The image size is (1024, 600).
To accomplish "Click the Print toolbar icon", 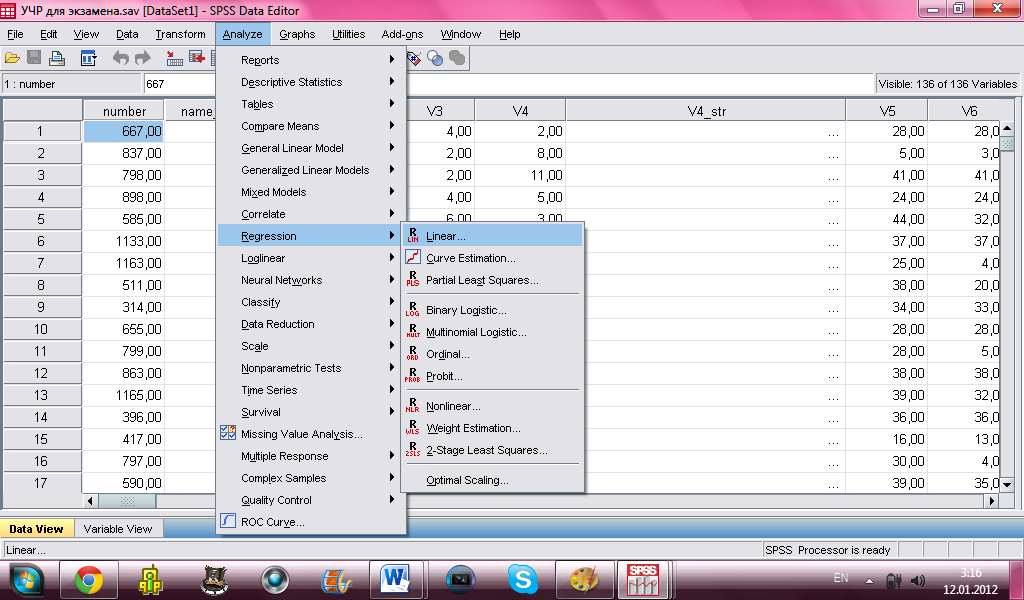I will tap(57, 58).
